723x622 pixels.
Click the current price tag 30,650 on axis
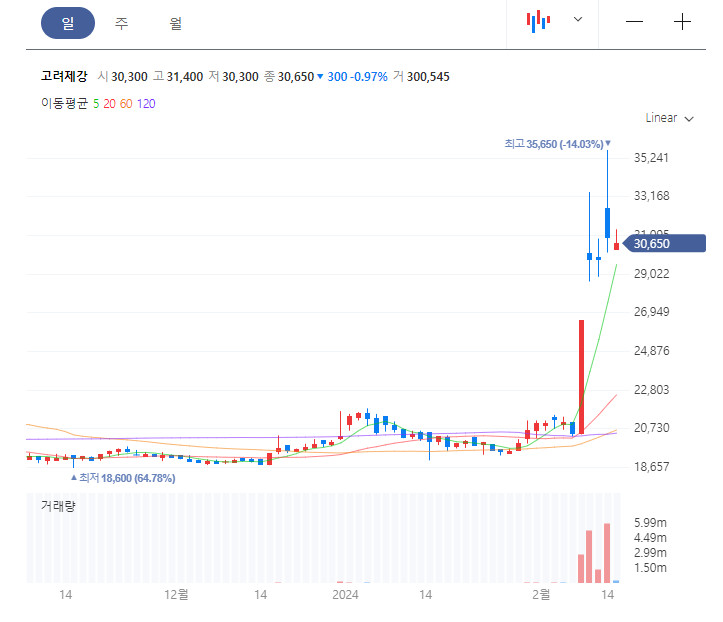coord(664,243)
